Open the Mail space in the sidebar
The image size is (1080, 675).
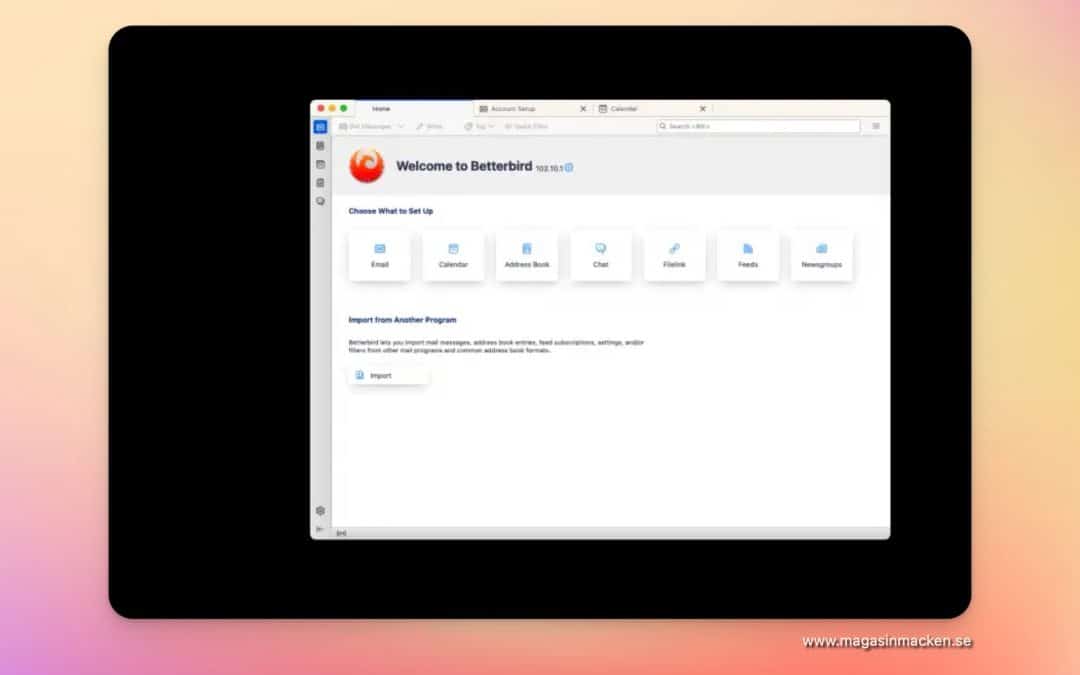(320, 127)
